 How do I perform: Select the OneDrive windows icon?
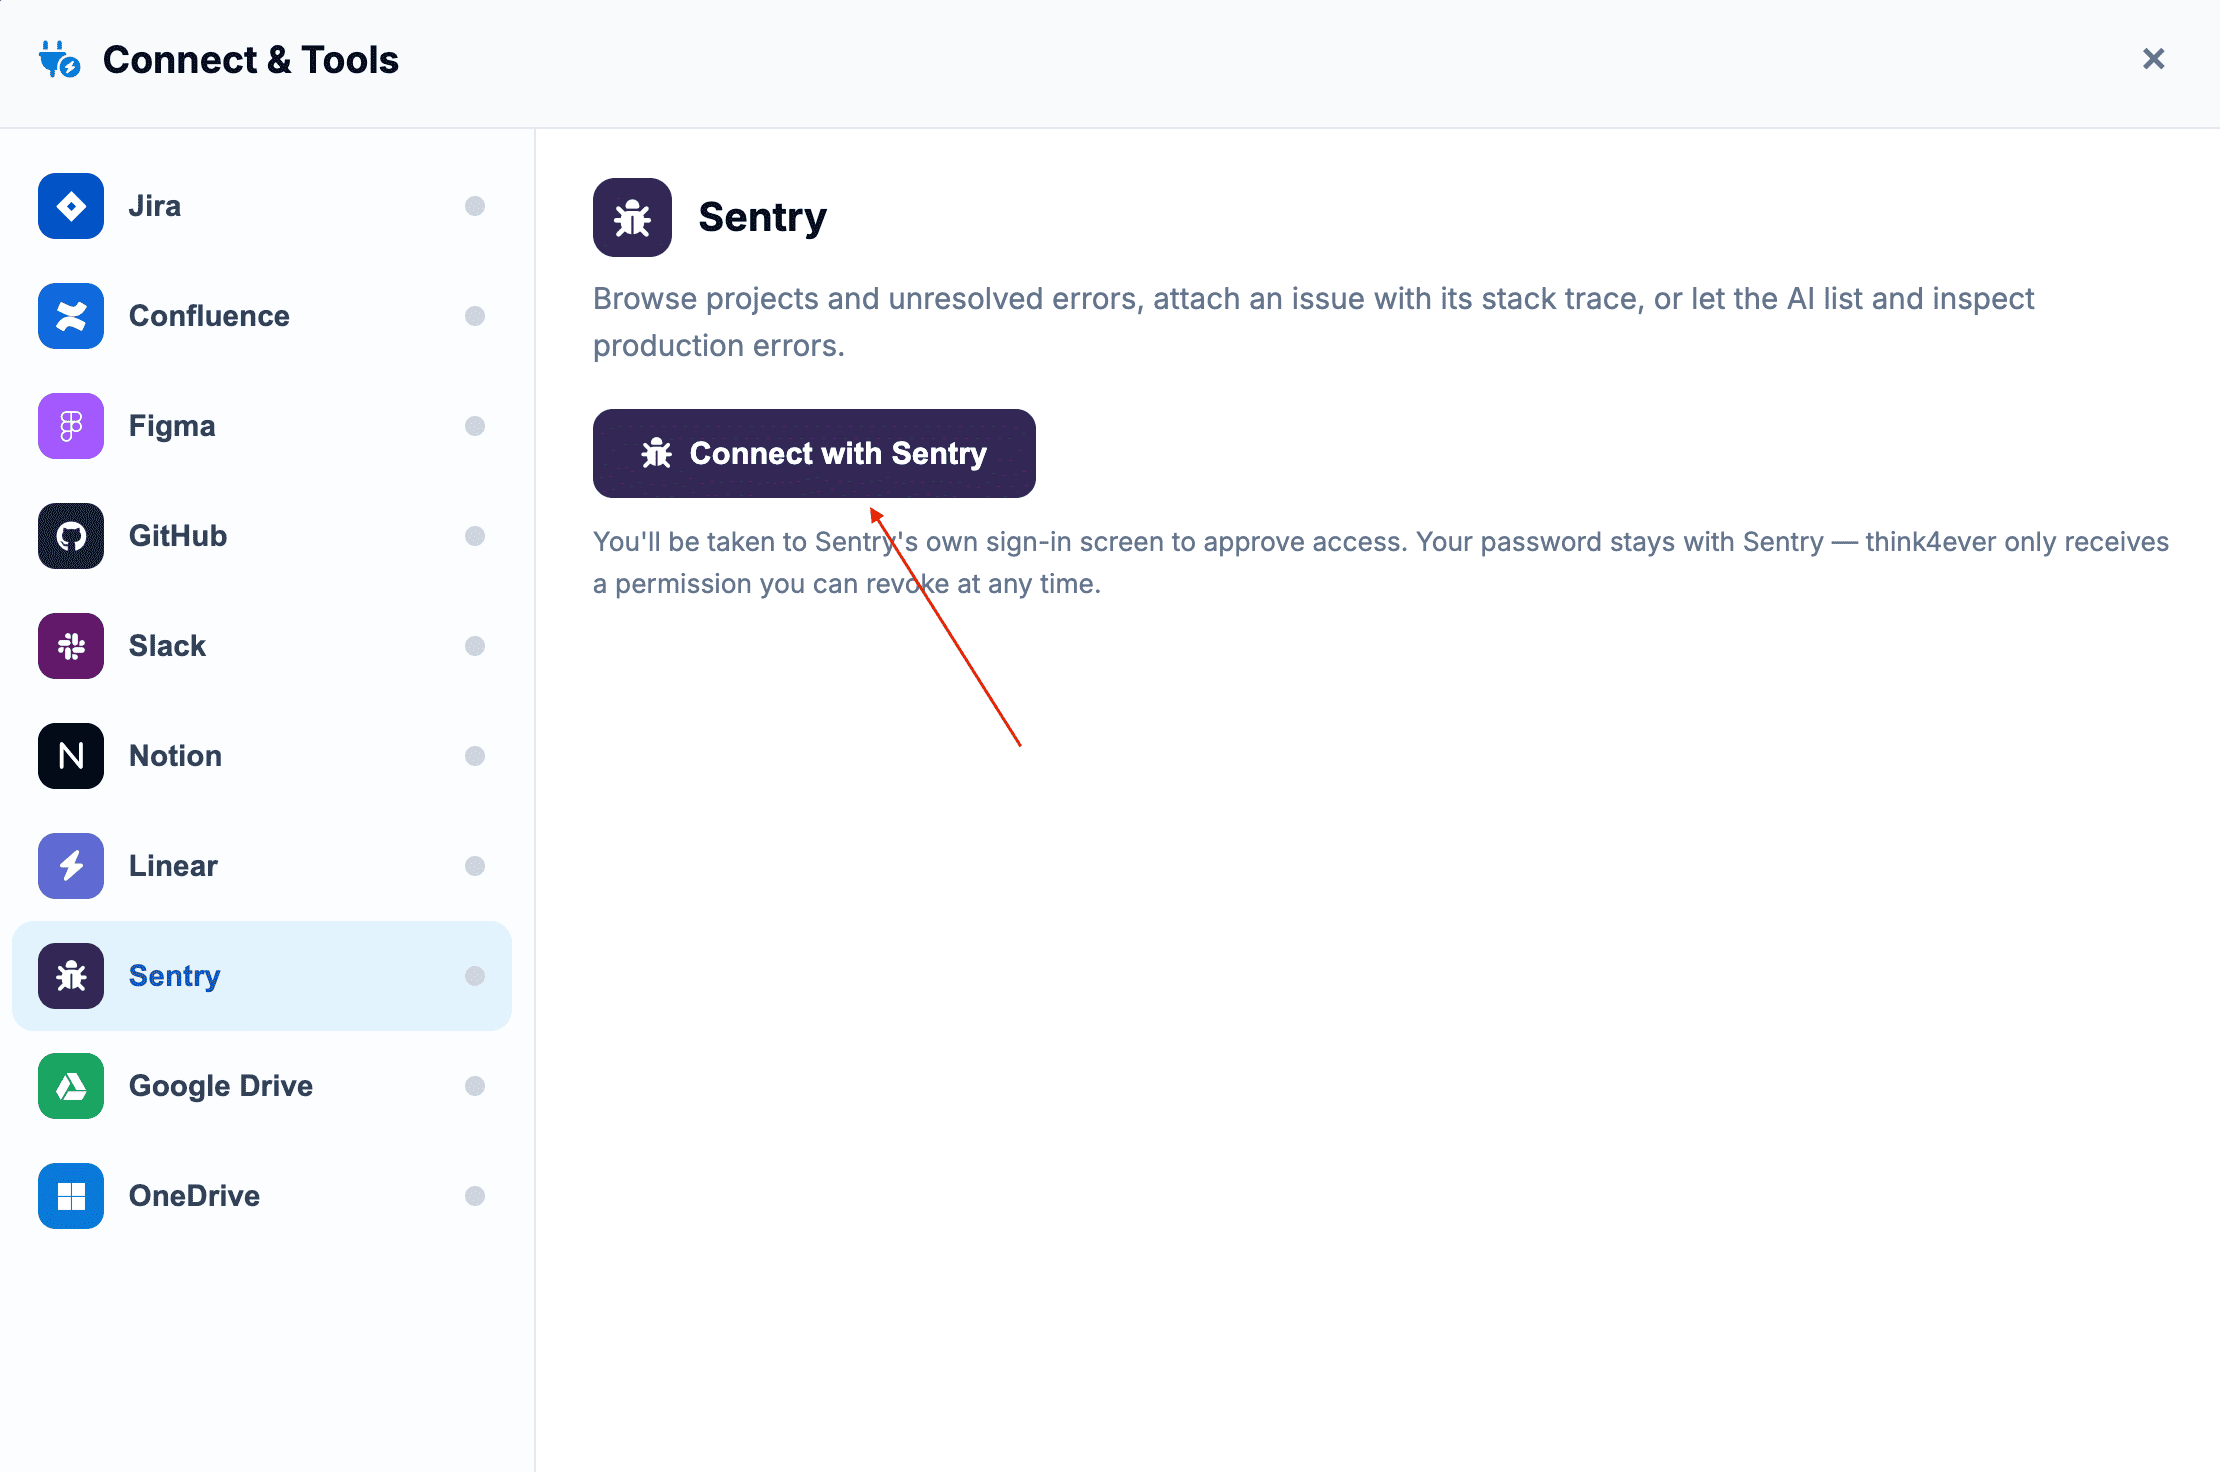(71, 1196)
